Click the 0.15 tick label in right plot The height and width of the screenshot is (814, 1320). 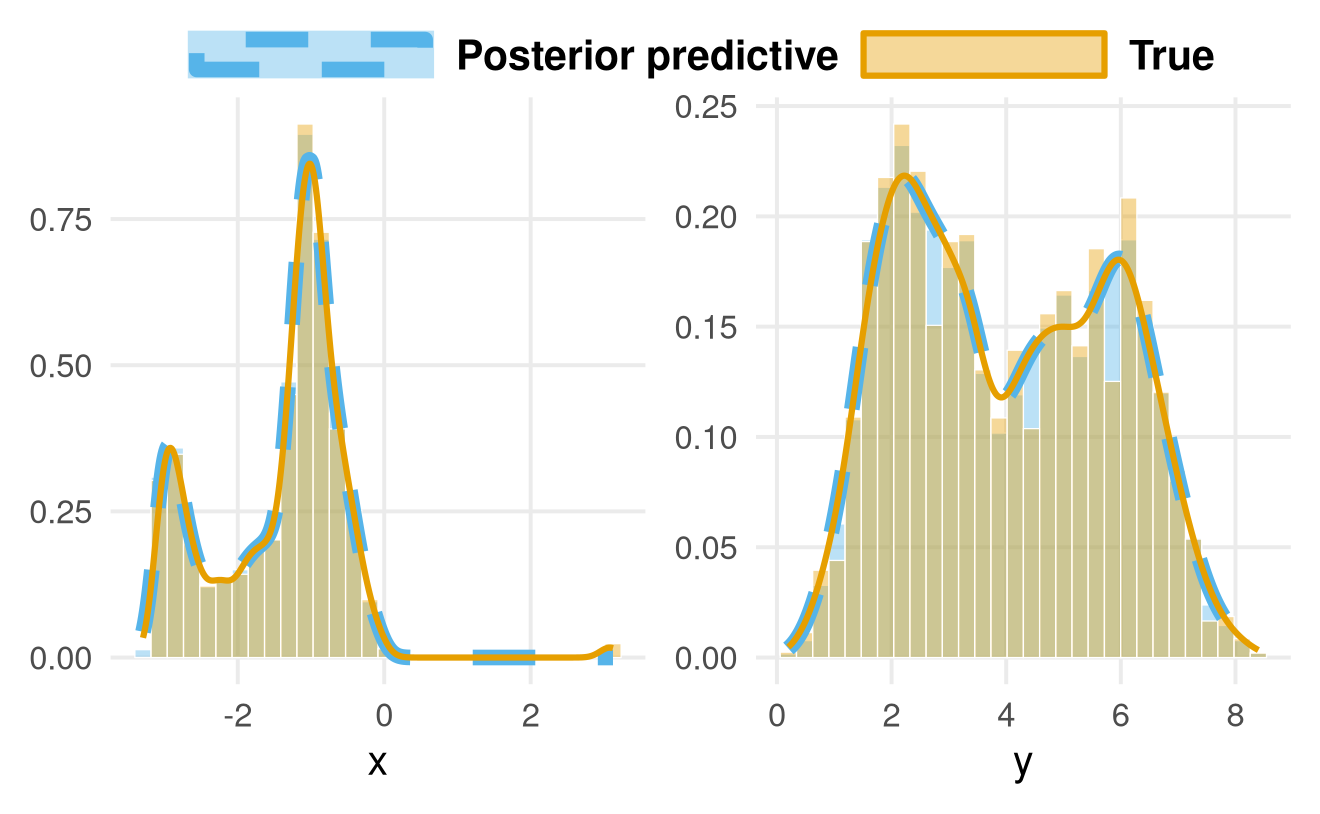point(709,327)
